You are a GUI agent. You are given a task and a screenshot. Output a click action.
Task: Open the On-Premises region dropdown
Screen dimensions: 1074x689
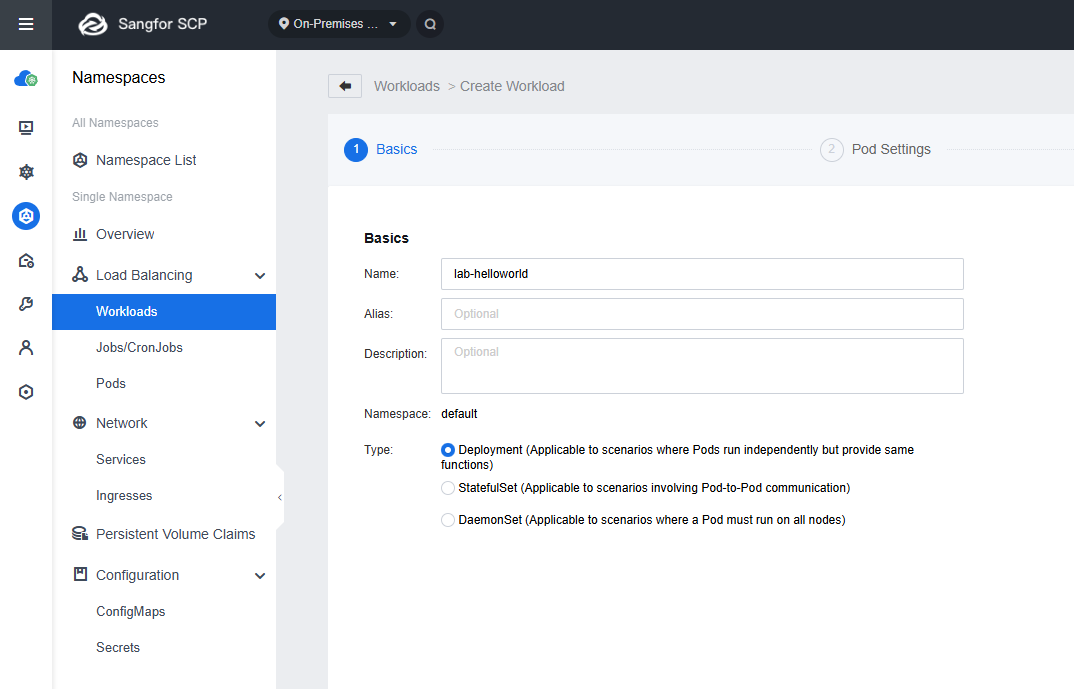pyautogui.click(x=340, y=24)
